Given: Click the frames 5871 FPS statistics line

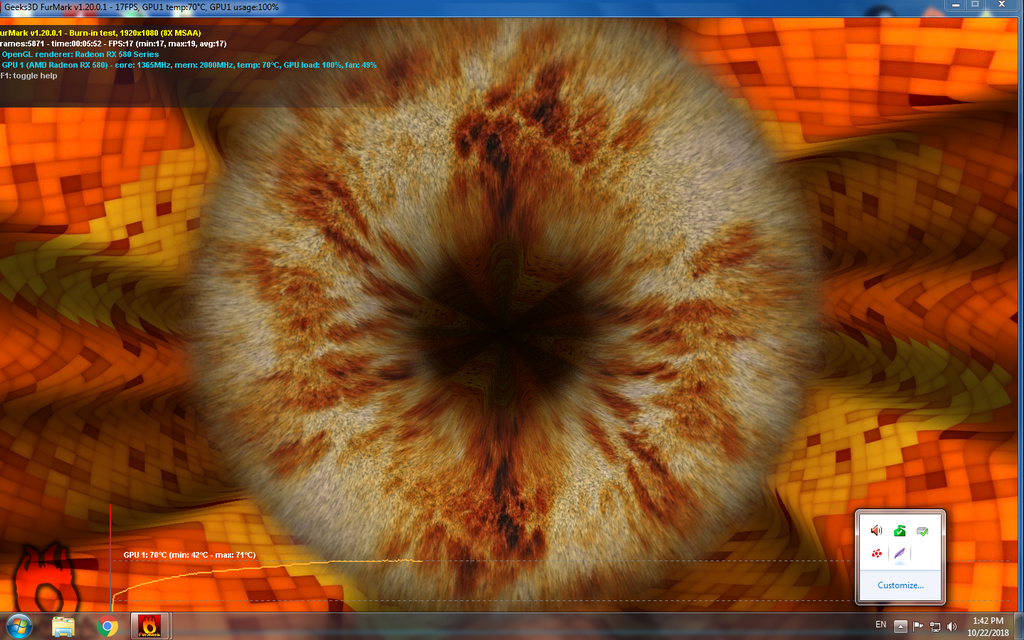Looking at the screenshot, I should click(x=114, y=44).
